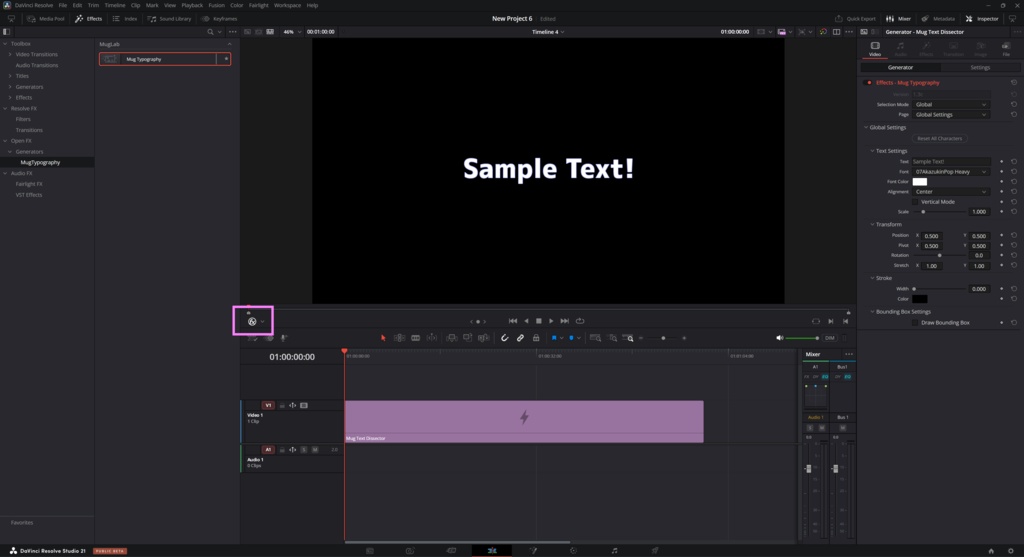Toggle the Inspector panel
This screenshot has height=557, width=1024.
click(x=982, y=19)
